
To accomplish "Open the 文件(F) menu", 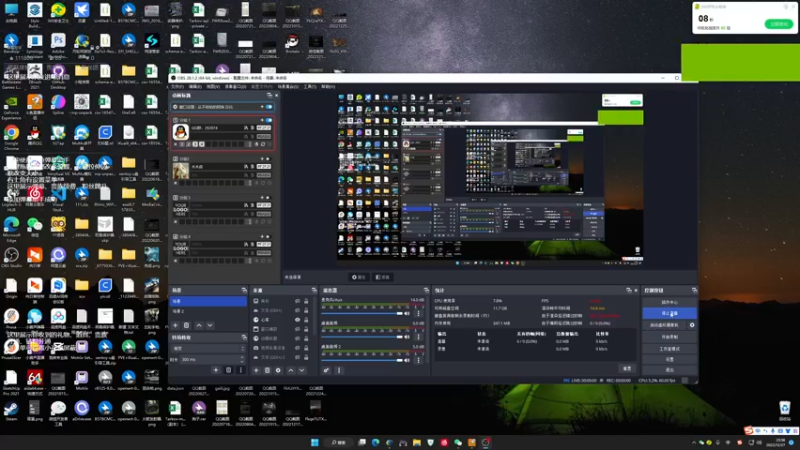I will 177,87.
